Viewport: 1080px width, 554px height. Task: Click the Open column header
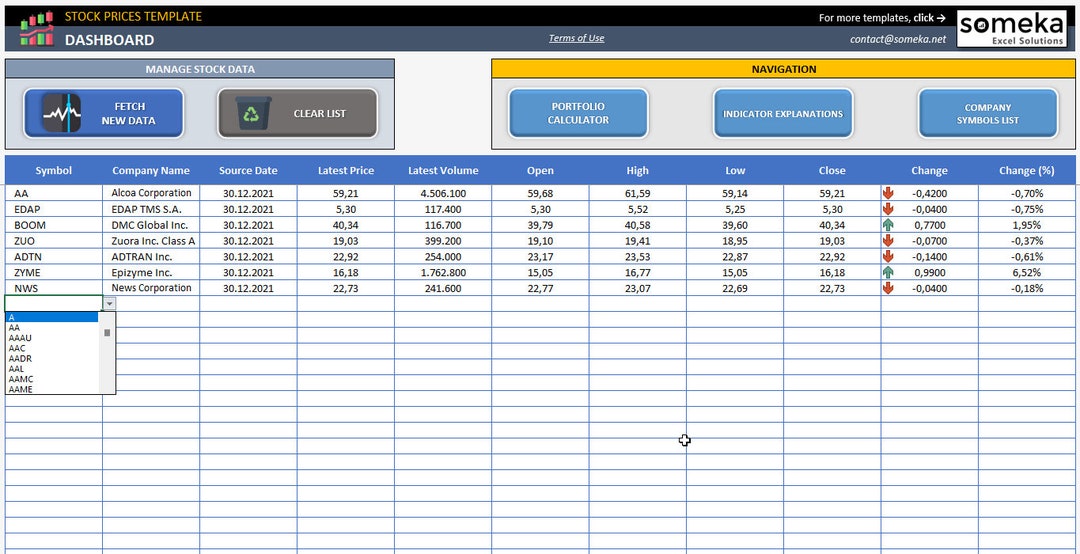(540, 170)
